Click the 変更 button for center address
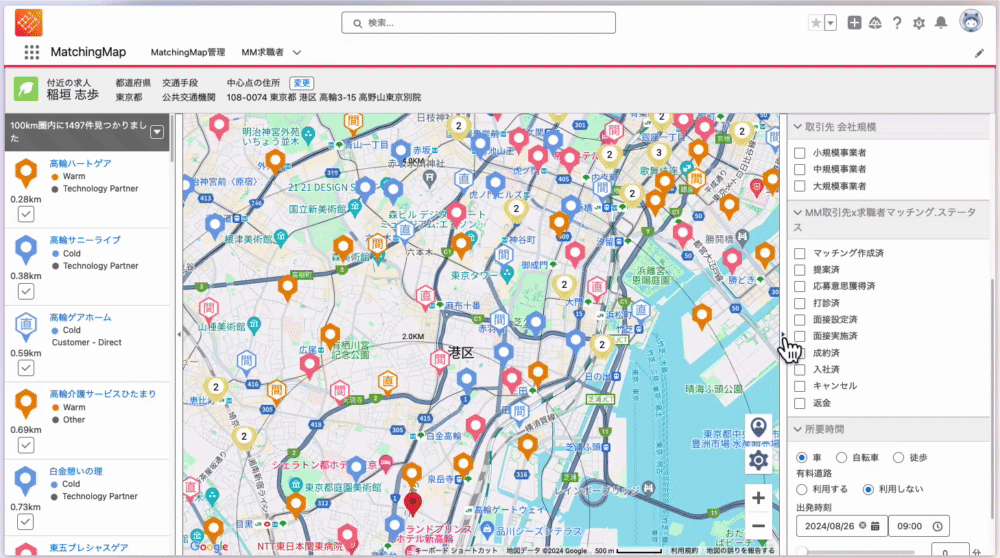 click(x=301, y=82)
